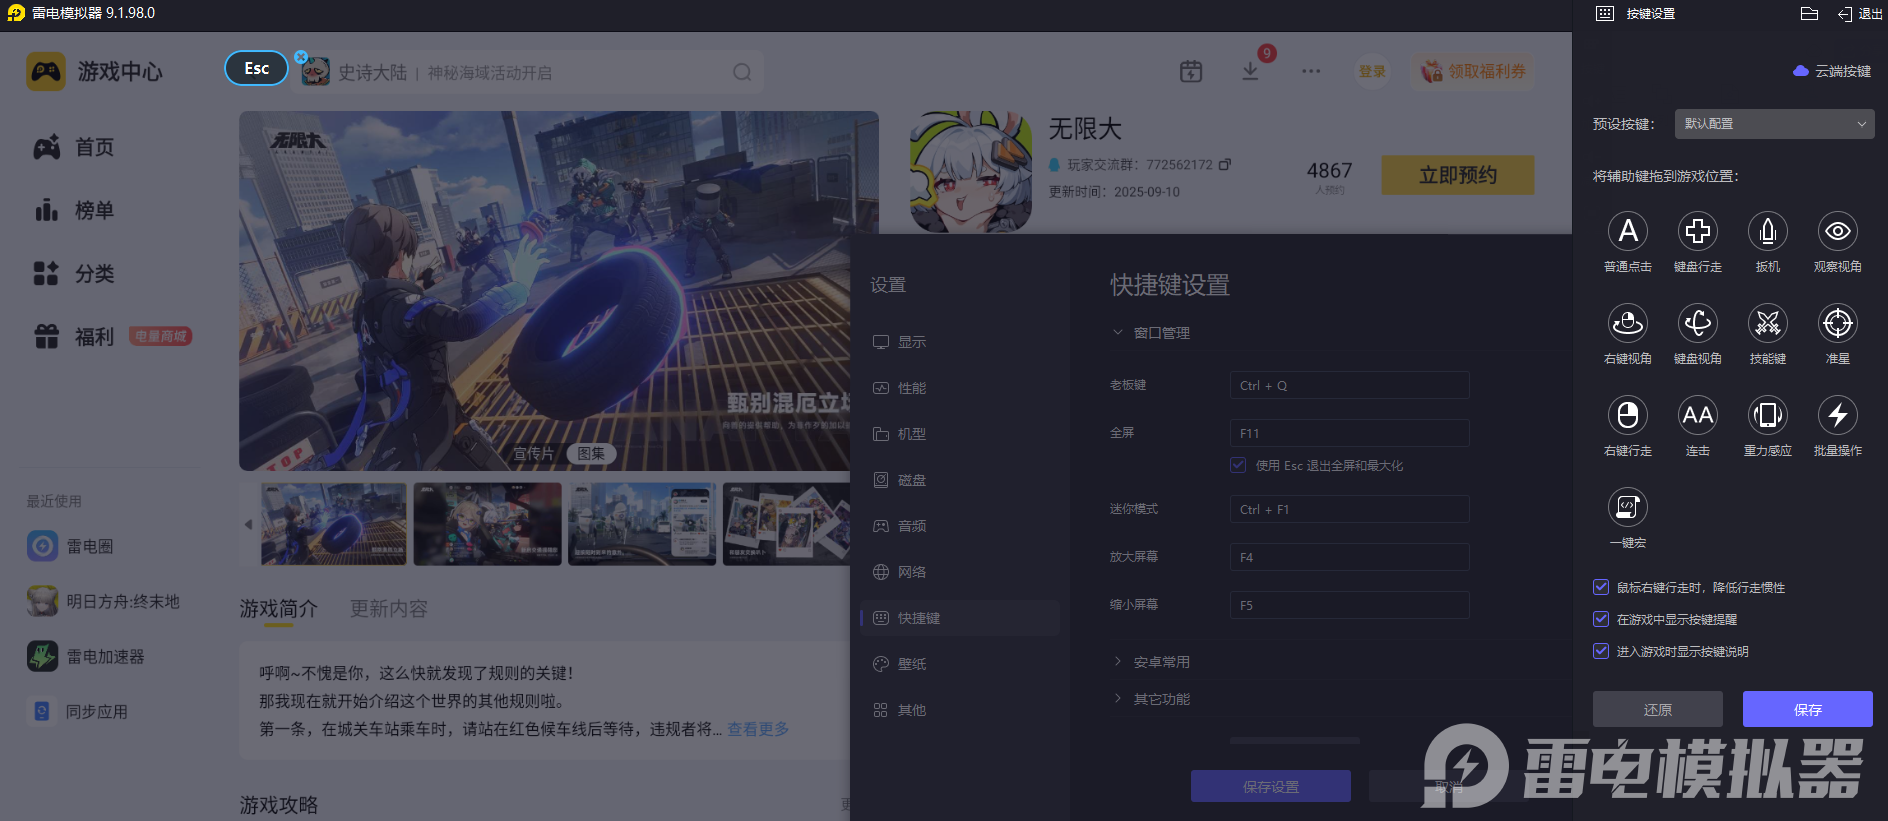This screenshot has height=821, width=1888.
Task: Select the 重力感应 phone icon
Action: (1768, 415)
